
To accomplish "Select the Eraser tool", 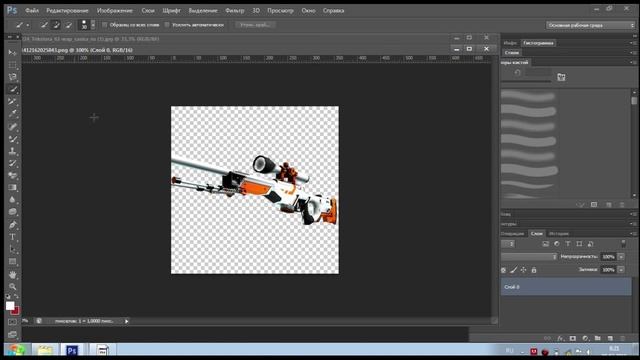I will coord(13,176).
